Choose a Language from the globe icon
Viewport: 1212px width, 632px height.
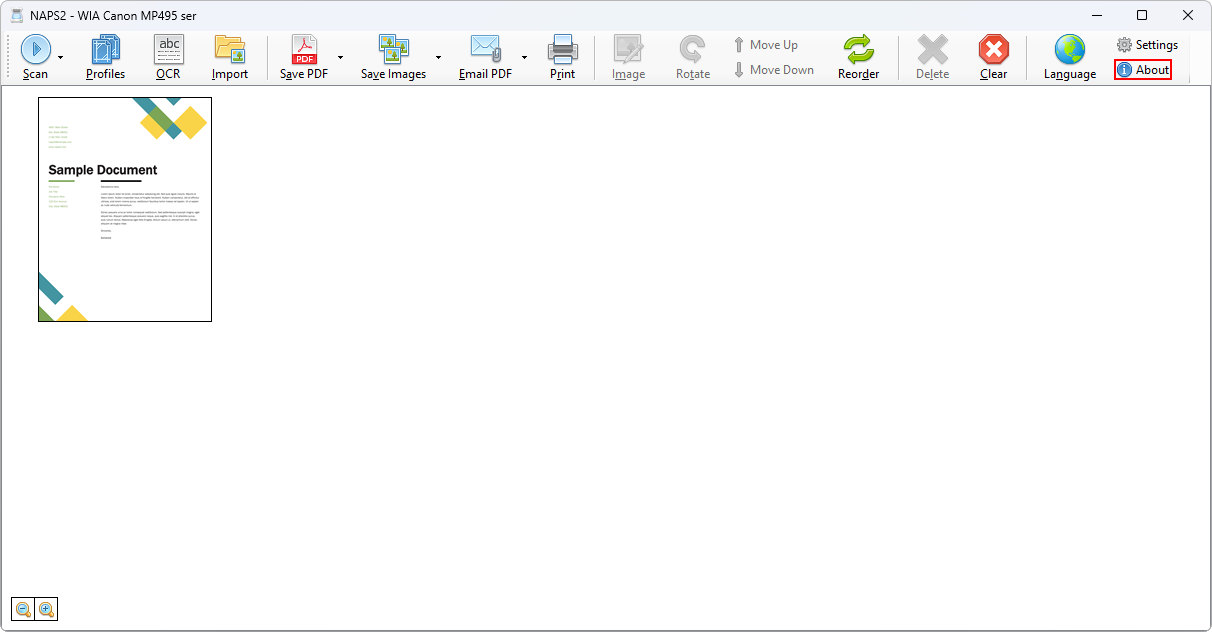1069,56
